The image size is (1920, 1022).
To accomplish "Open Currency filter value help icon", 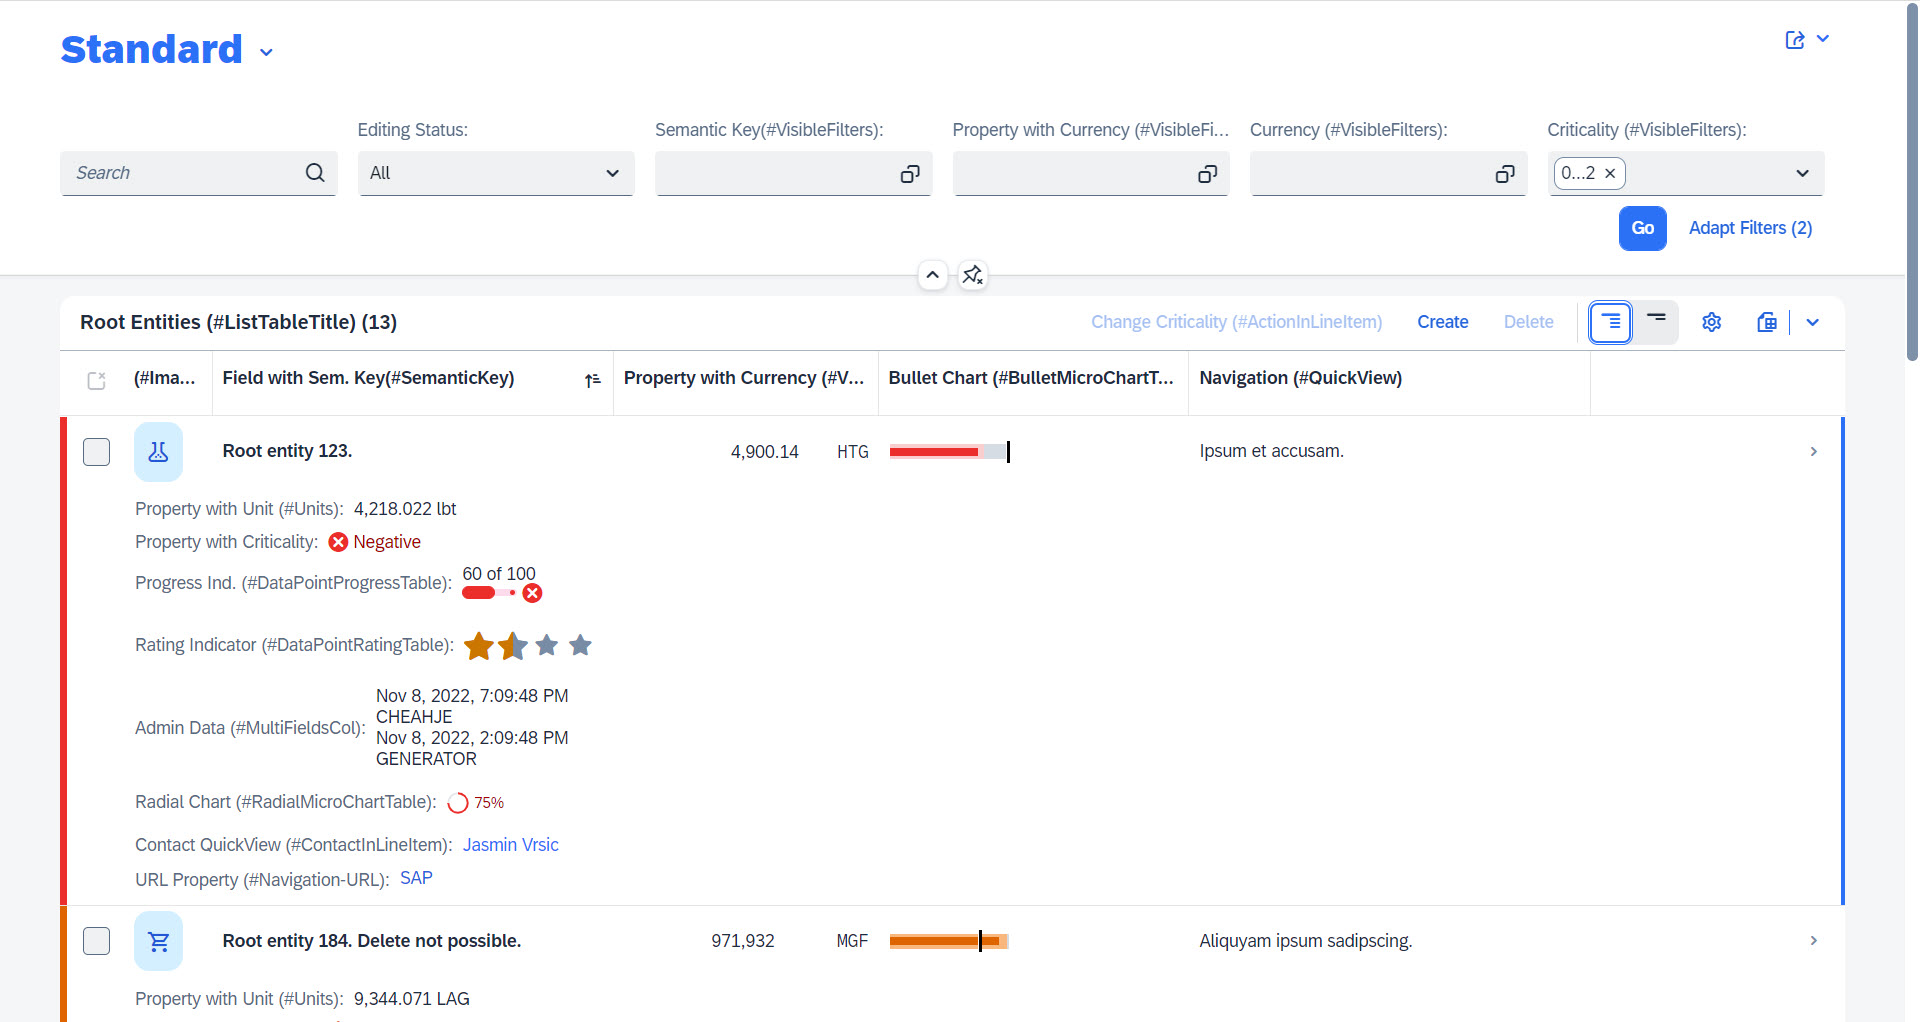I will [1505, 174].
